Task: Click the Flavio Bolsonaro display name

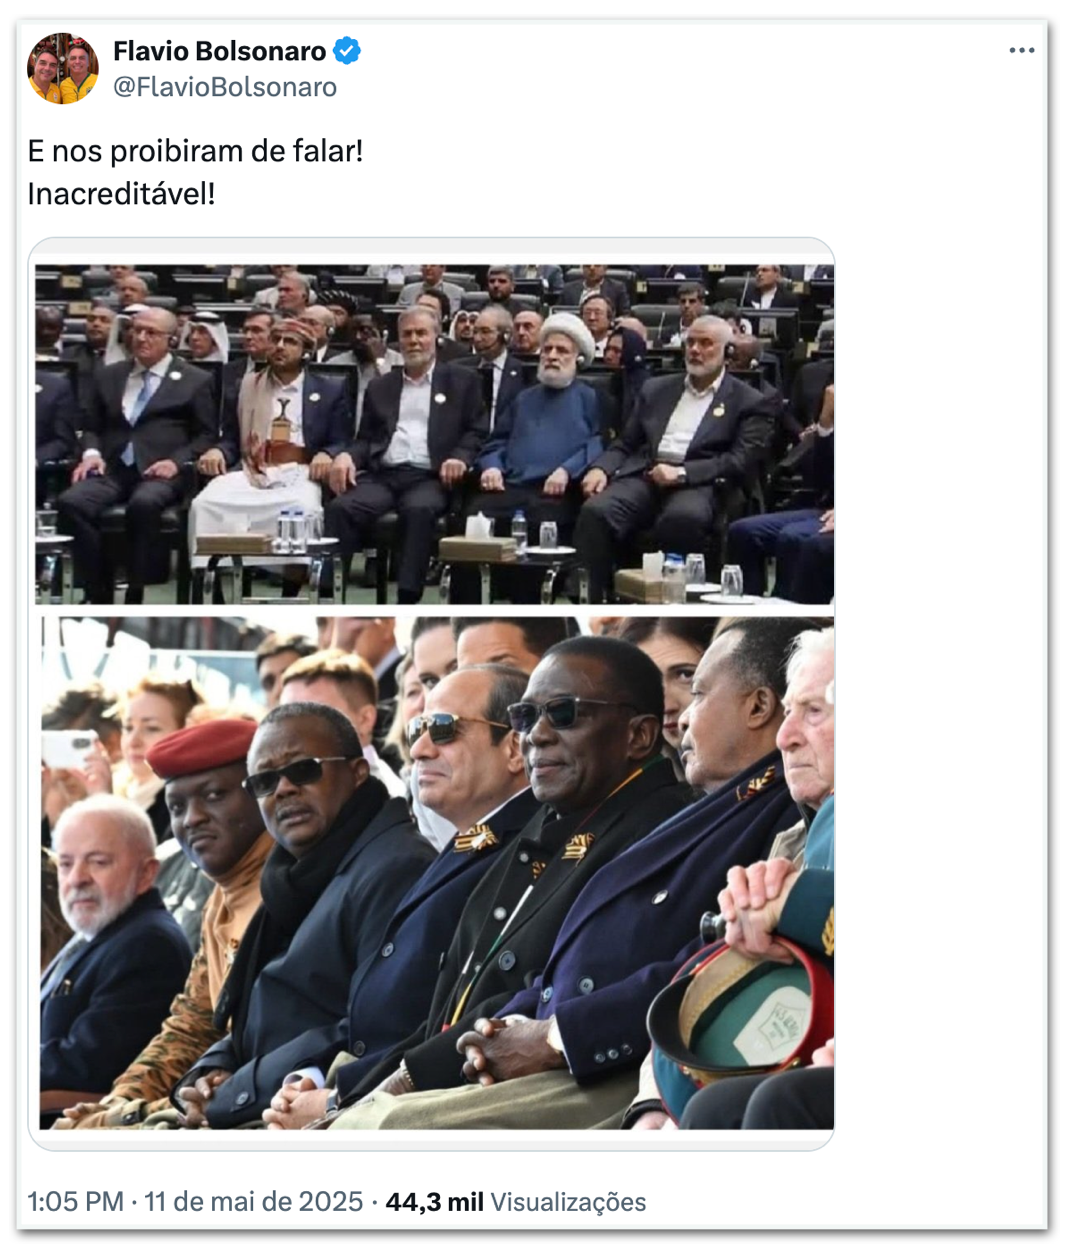Action: click(x=219, y=51)
